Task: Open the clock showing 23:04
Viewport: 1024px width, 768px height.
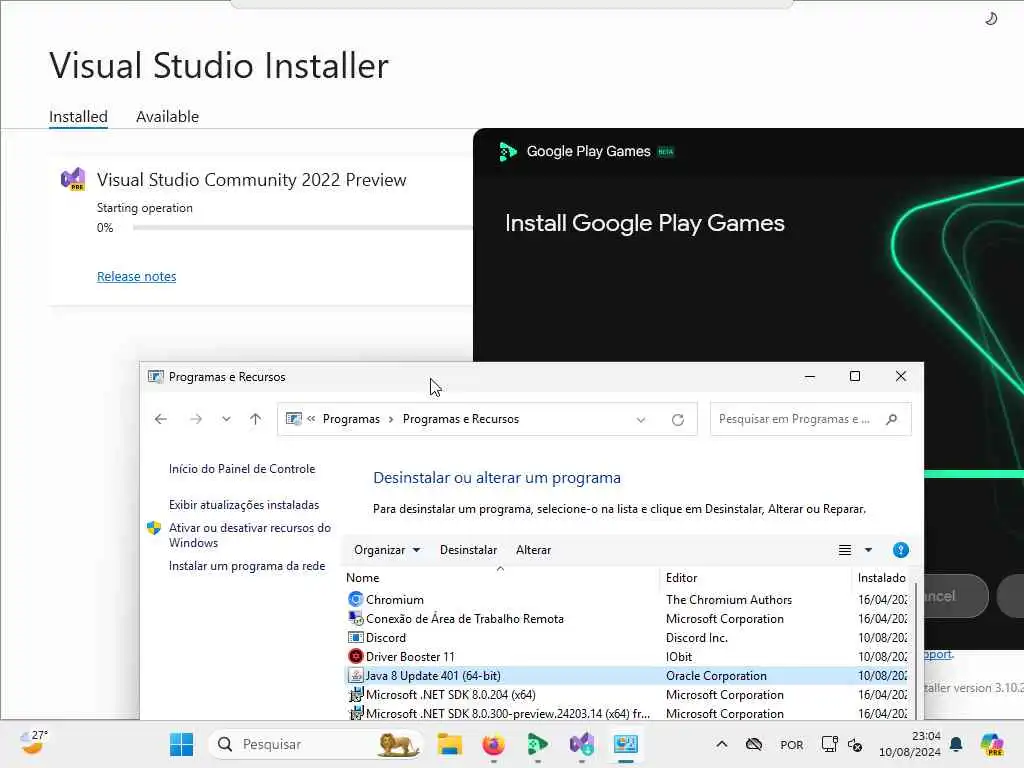Action: pos(909,744)
